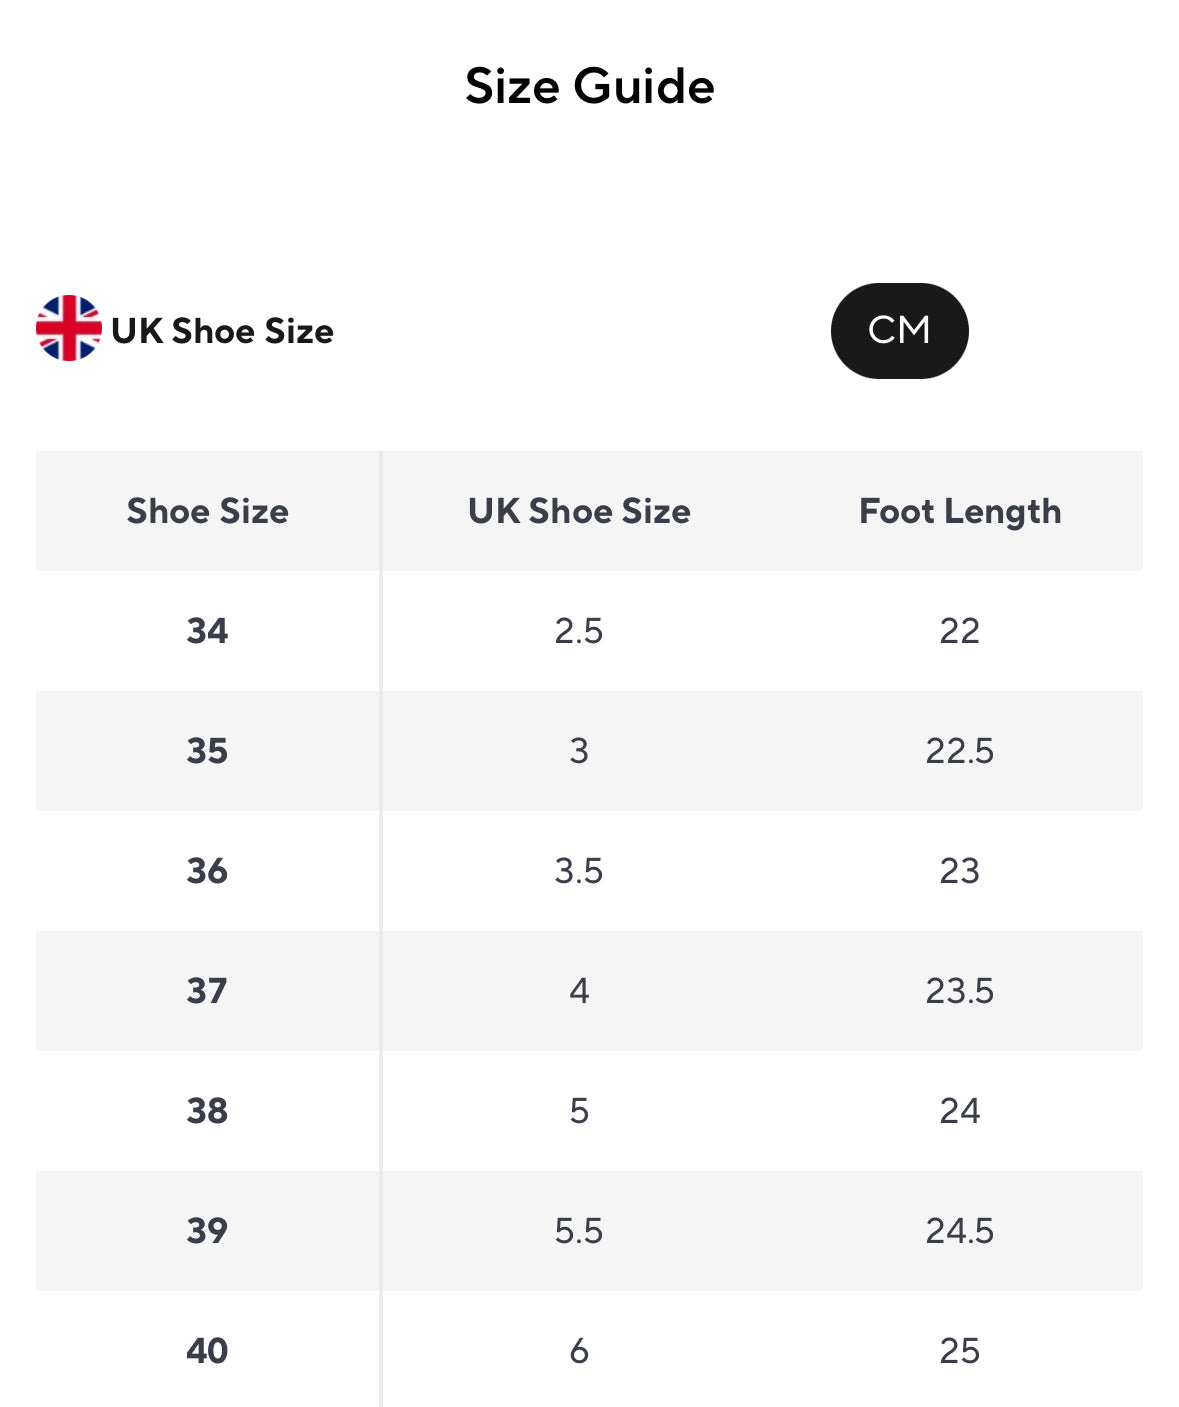Click UK size 2.5 cell
Screen dimensions: 1179x1407
click(579, 631)
